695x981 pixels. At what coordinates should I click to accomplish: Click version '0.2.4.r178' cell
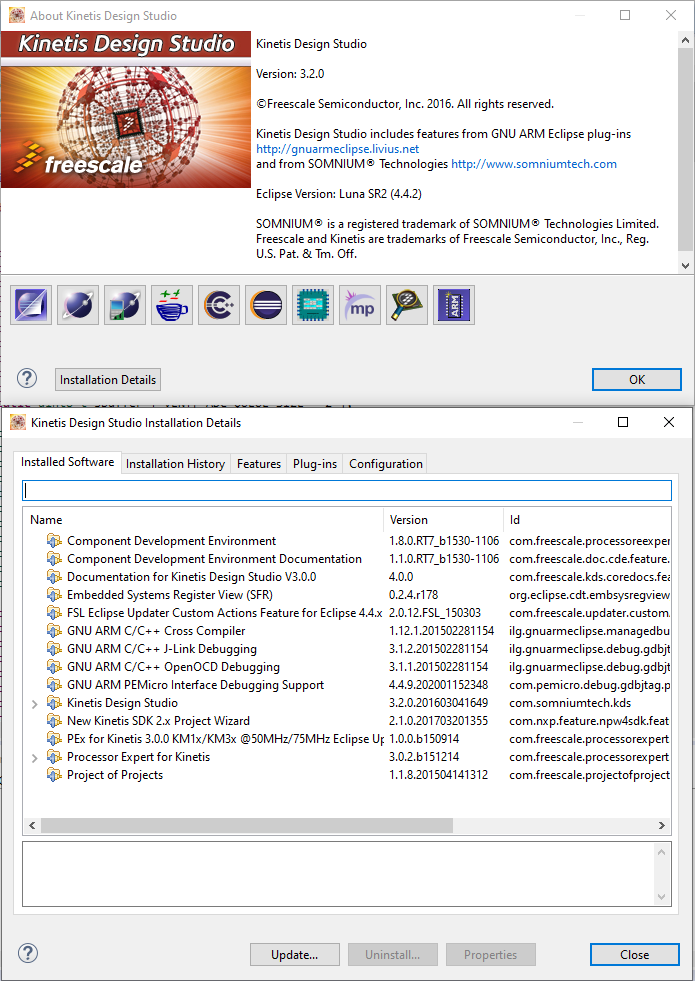coord(413,594)
